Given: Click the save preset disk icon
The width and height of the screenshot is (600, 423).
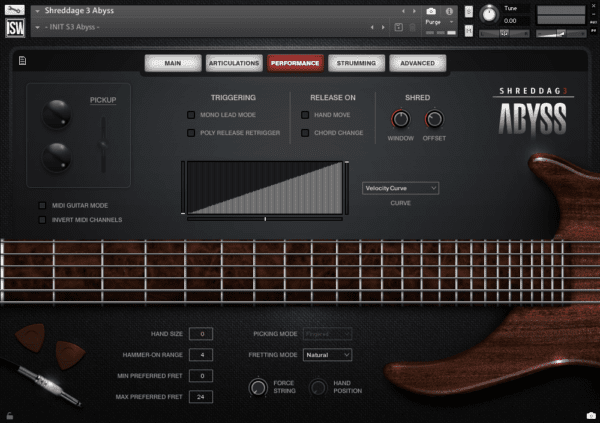Looking at the screenshot, I should click(x=398, y=27).
